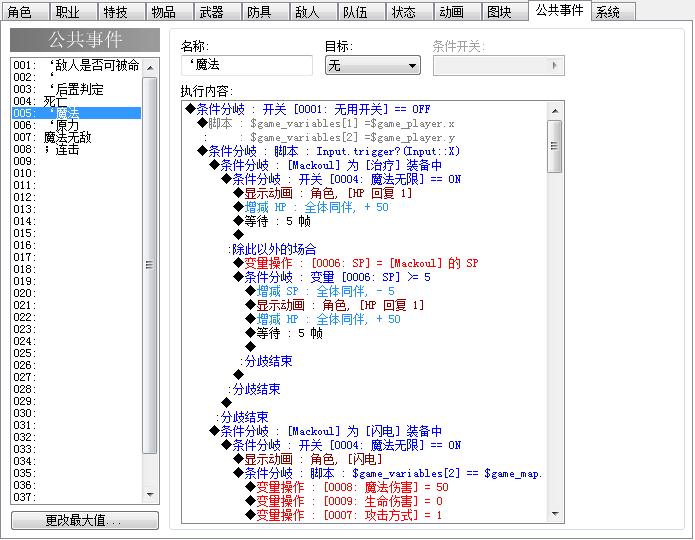Select line 变量操作 [0006: SP] = [Mackoul] 的 SP
This screenshot has width=695, height=540.
pyautogui.click(x=356, y=263)
